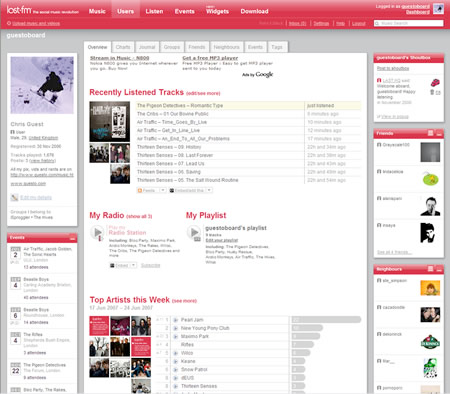Click the snowboarder profile photo
Screen dimensions: 450x394
coord(42,85)
